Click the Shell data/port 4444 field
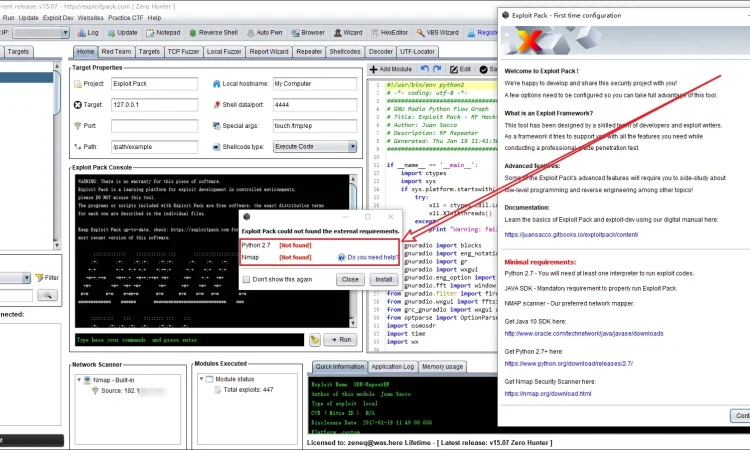 pyautogui.click(x=315, y=105)
